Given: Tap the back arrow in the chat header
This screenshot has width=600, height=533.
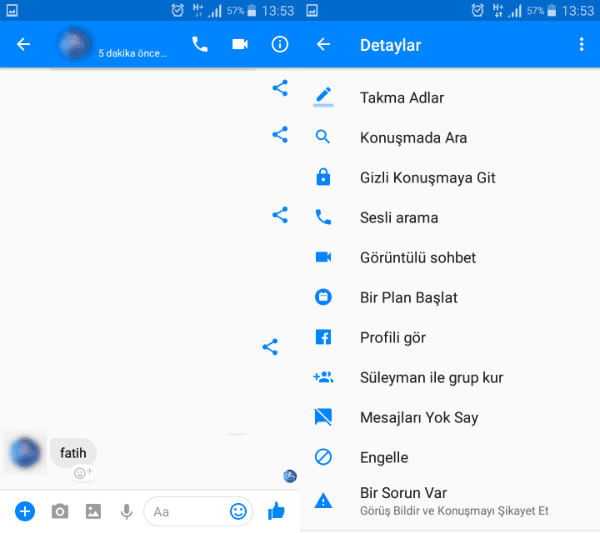Looking at the screenshot, I should point(23,44).
